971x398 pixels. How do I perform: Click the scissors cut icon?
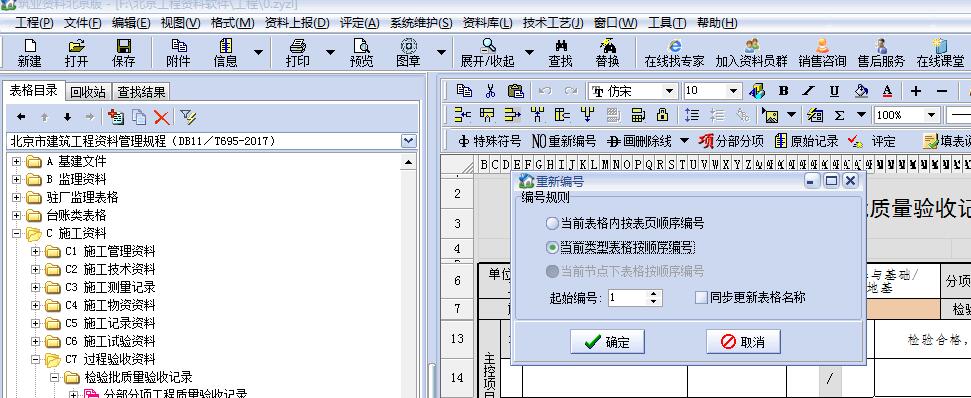click(490, 91)
